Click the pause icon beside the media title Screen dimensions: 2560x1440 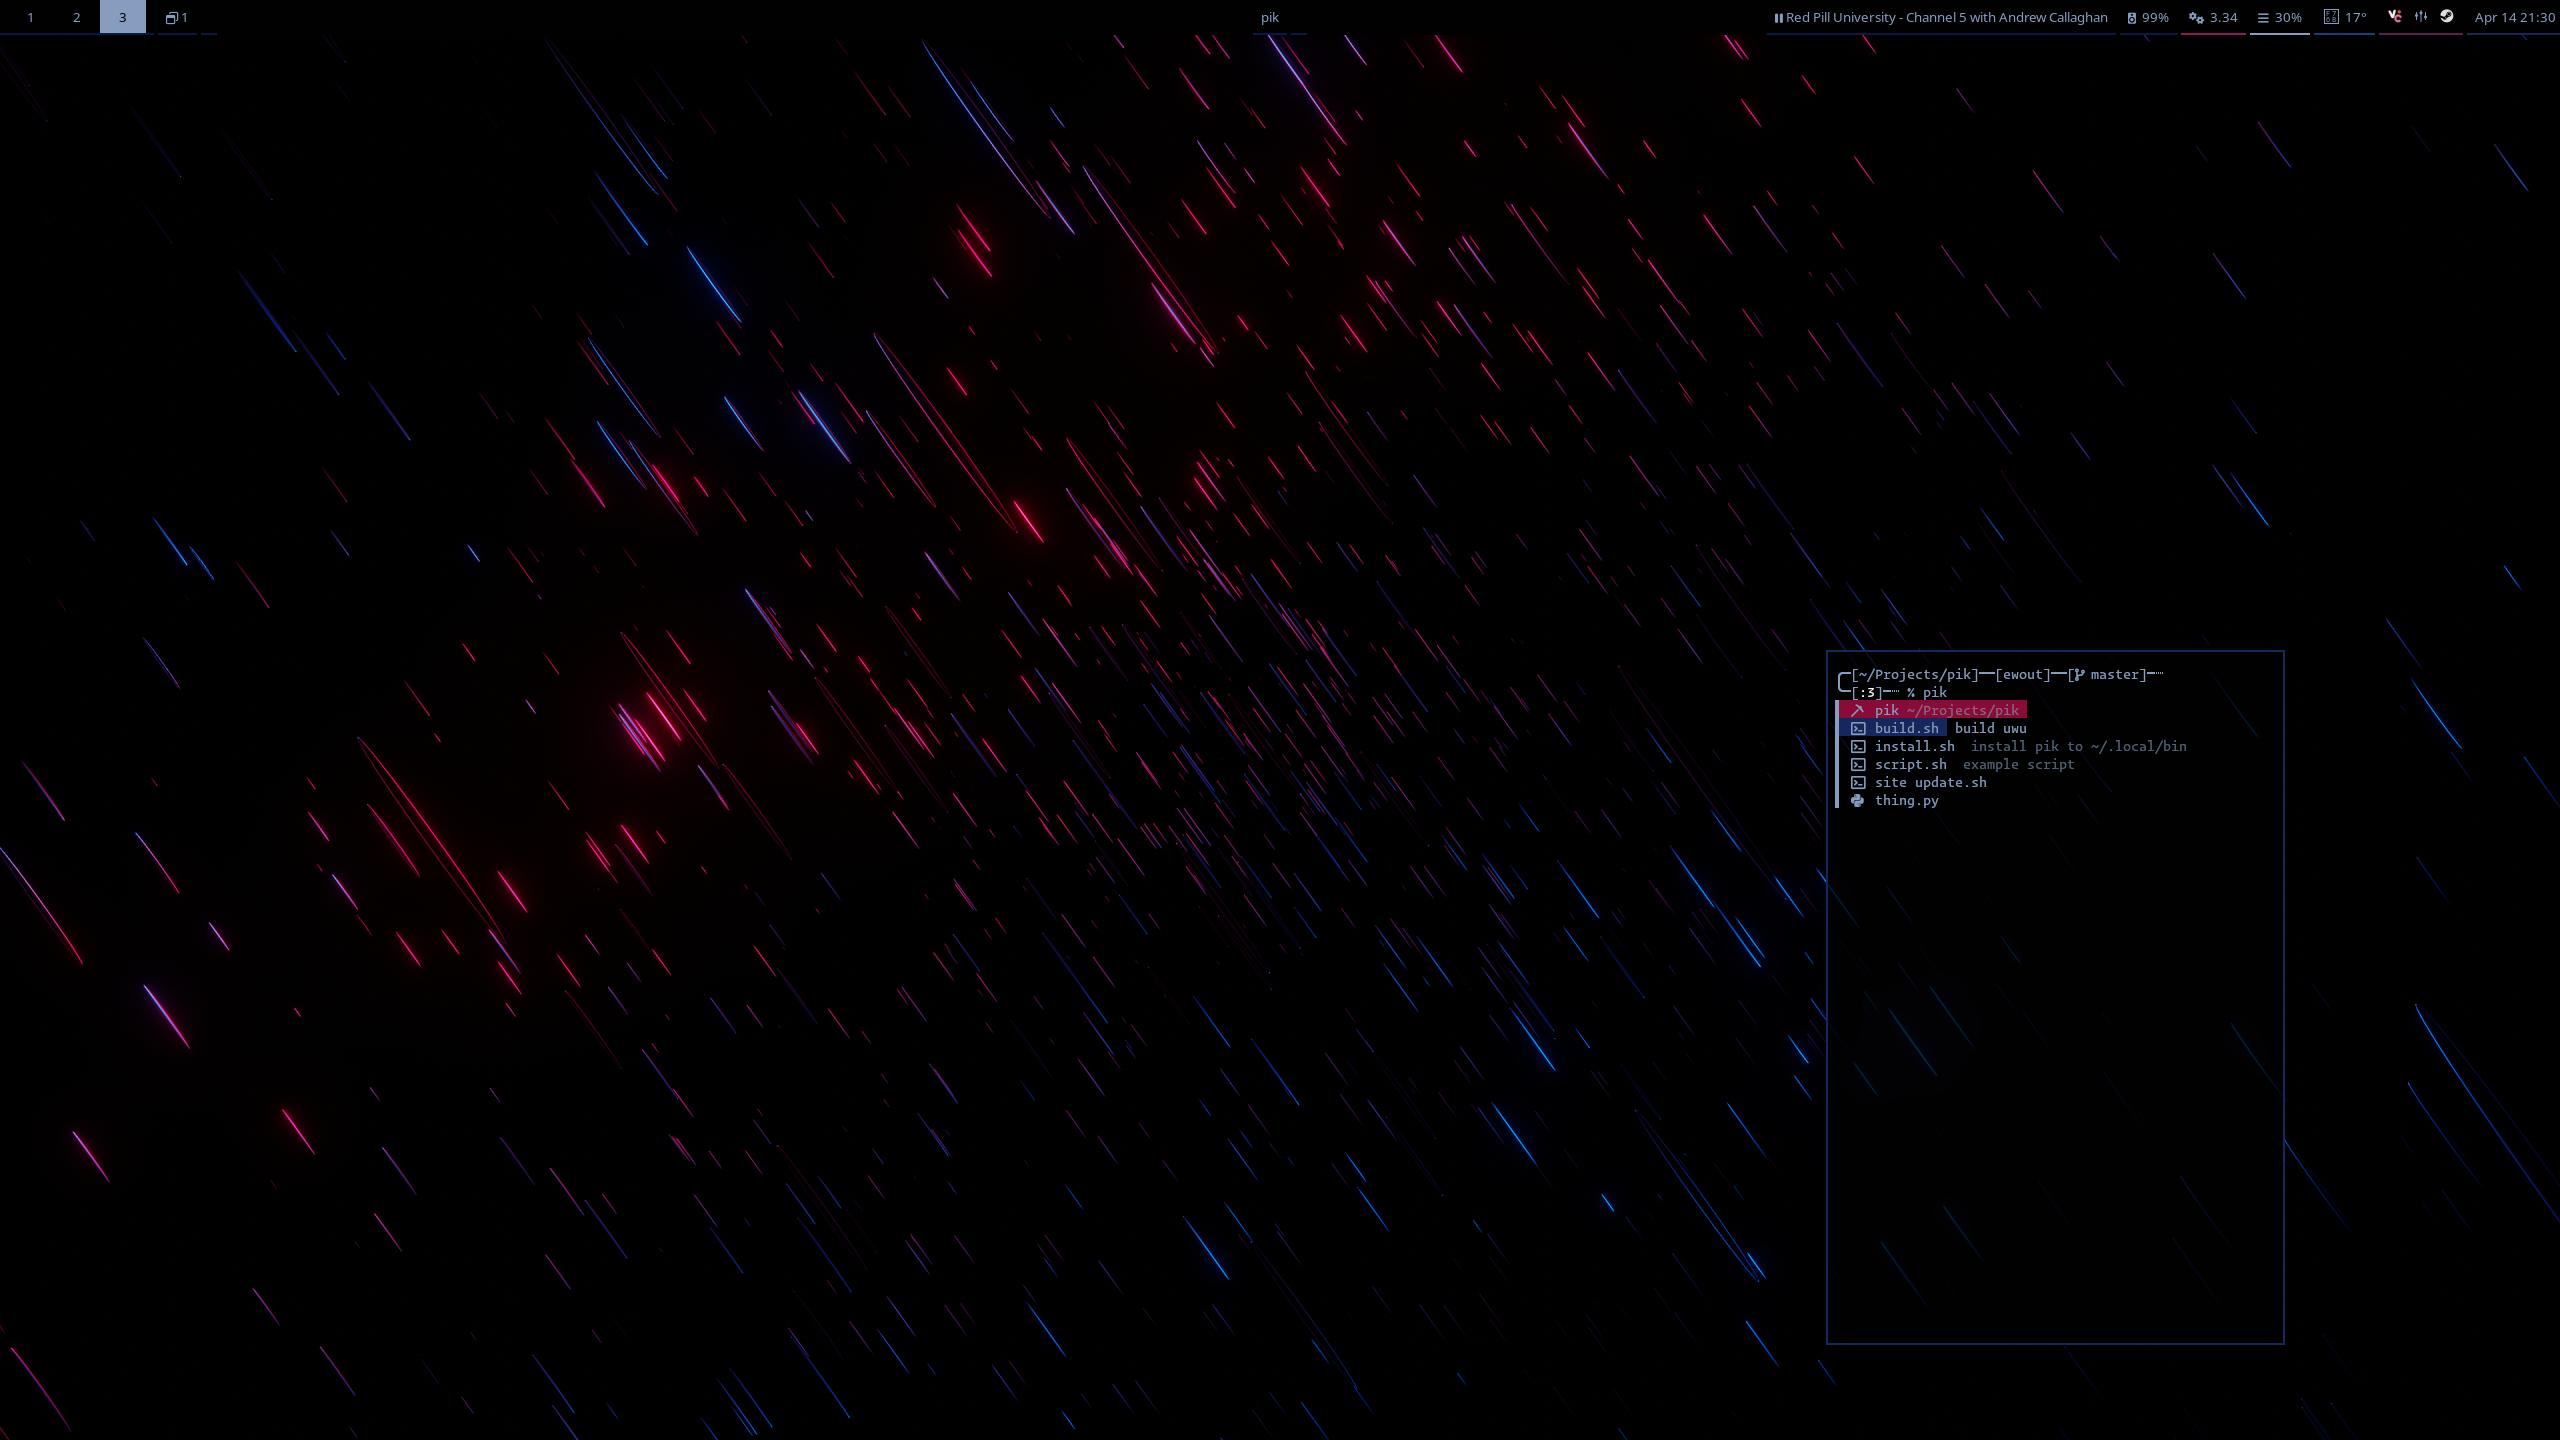point(1778,18)
